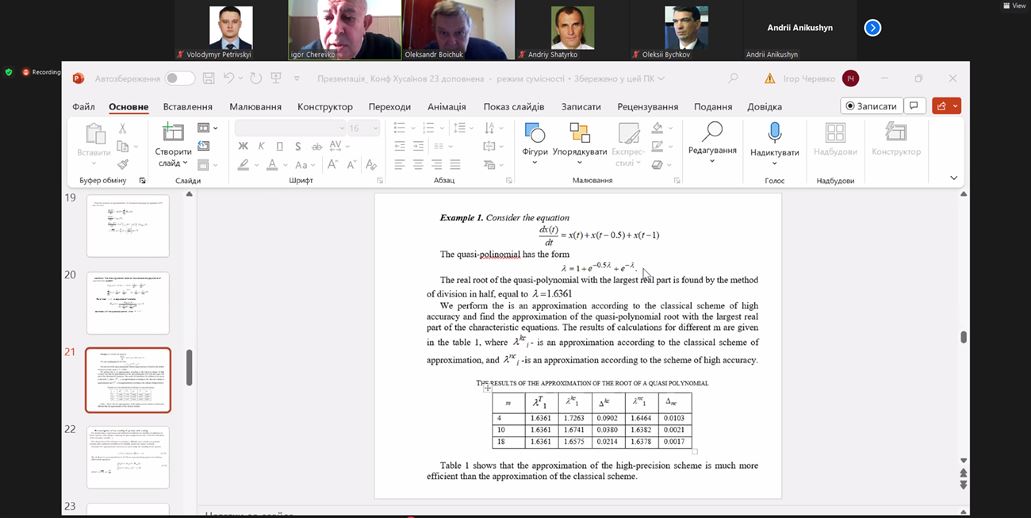The image size is (1031, 519).
Task: Switch to the Конструктор ribbon tab
Action: [x=325, y=107]
